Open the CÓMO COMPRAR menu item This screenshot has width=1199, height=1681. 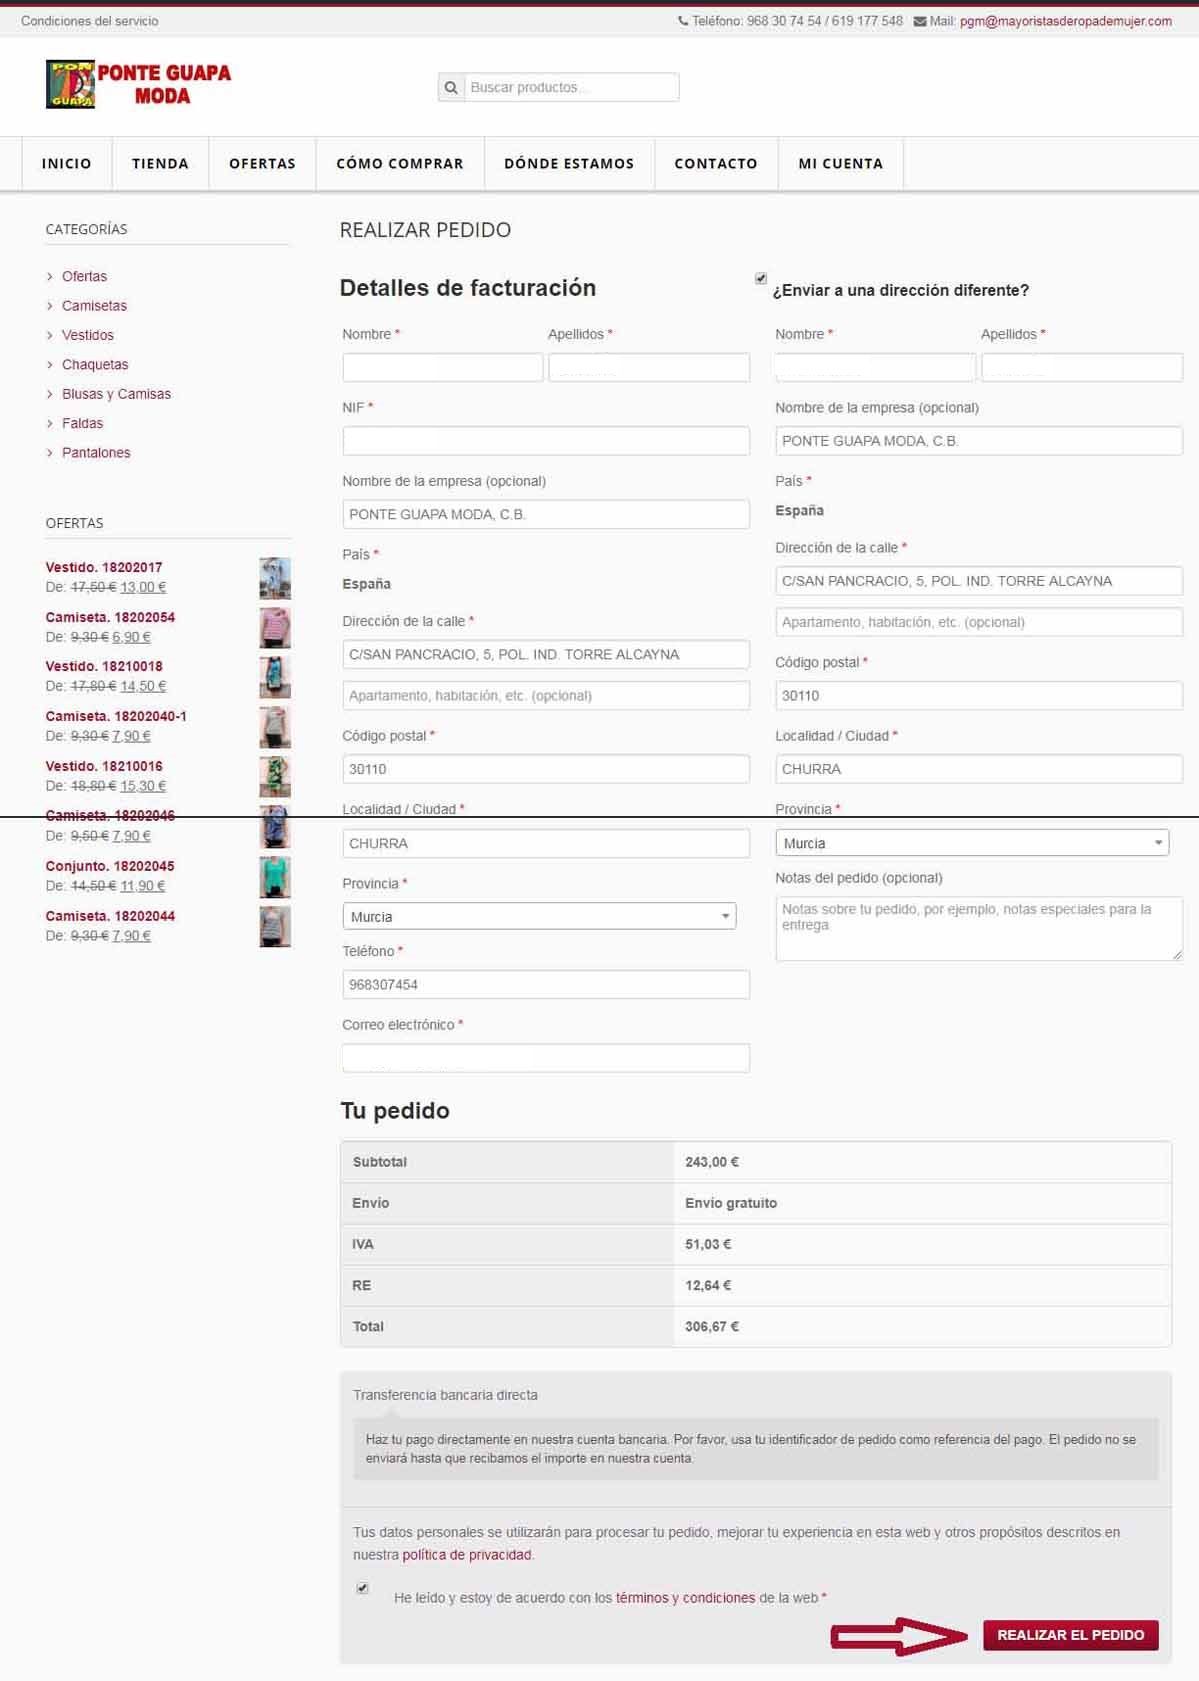pos(400,164)
